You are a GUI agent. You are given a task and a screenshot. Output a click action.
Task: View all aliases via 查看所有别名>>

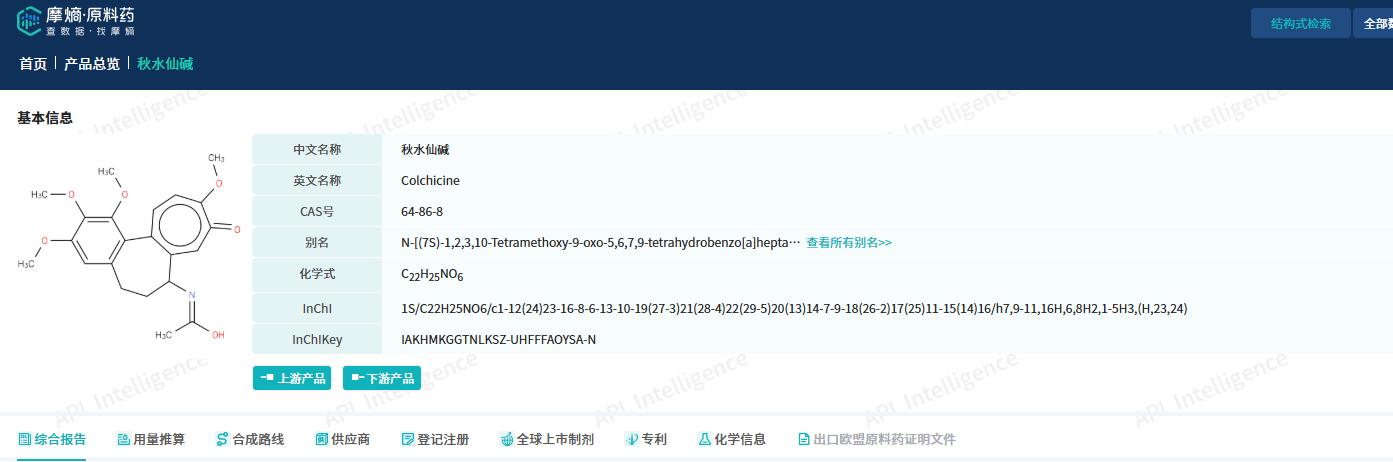click(849, 242)
